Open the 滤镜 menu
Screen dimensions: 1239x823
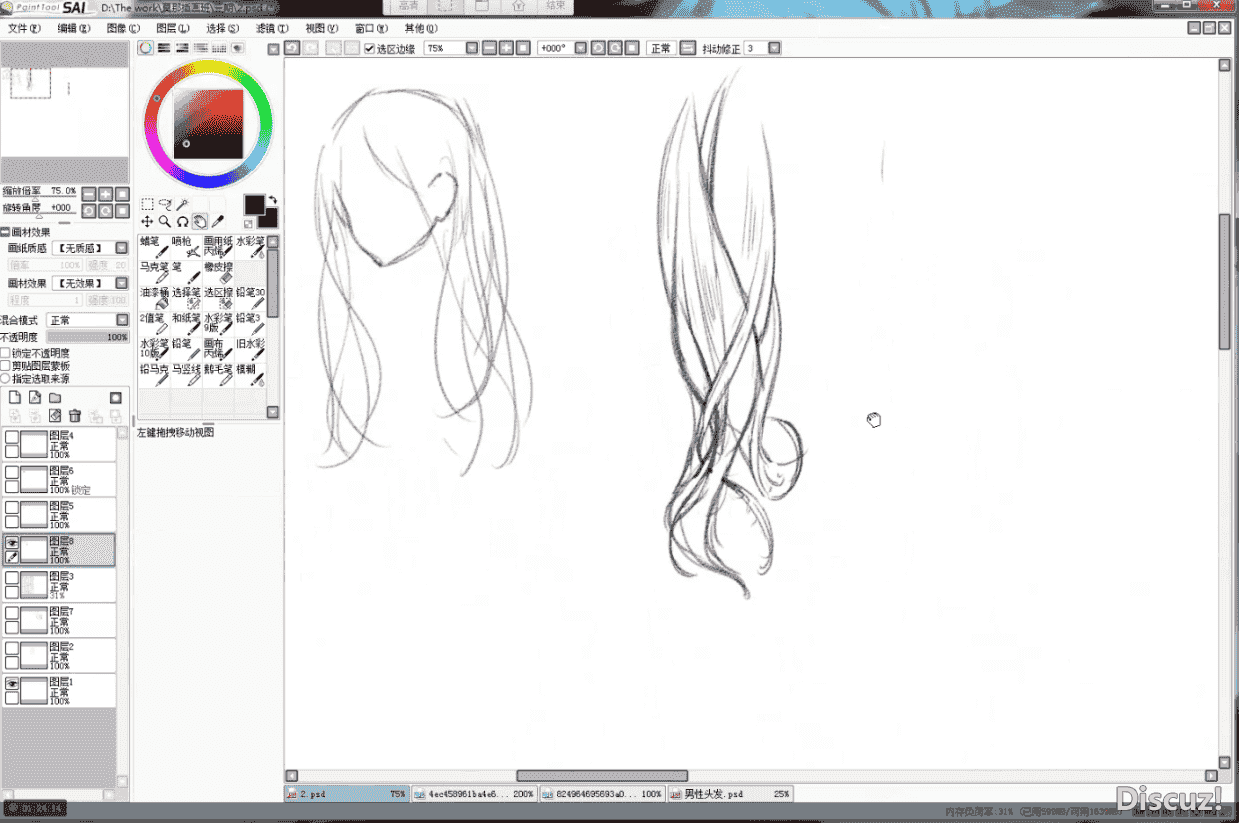(x=272, y=28)
